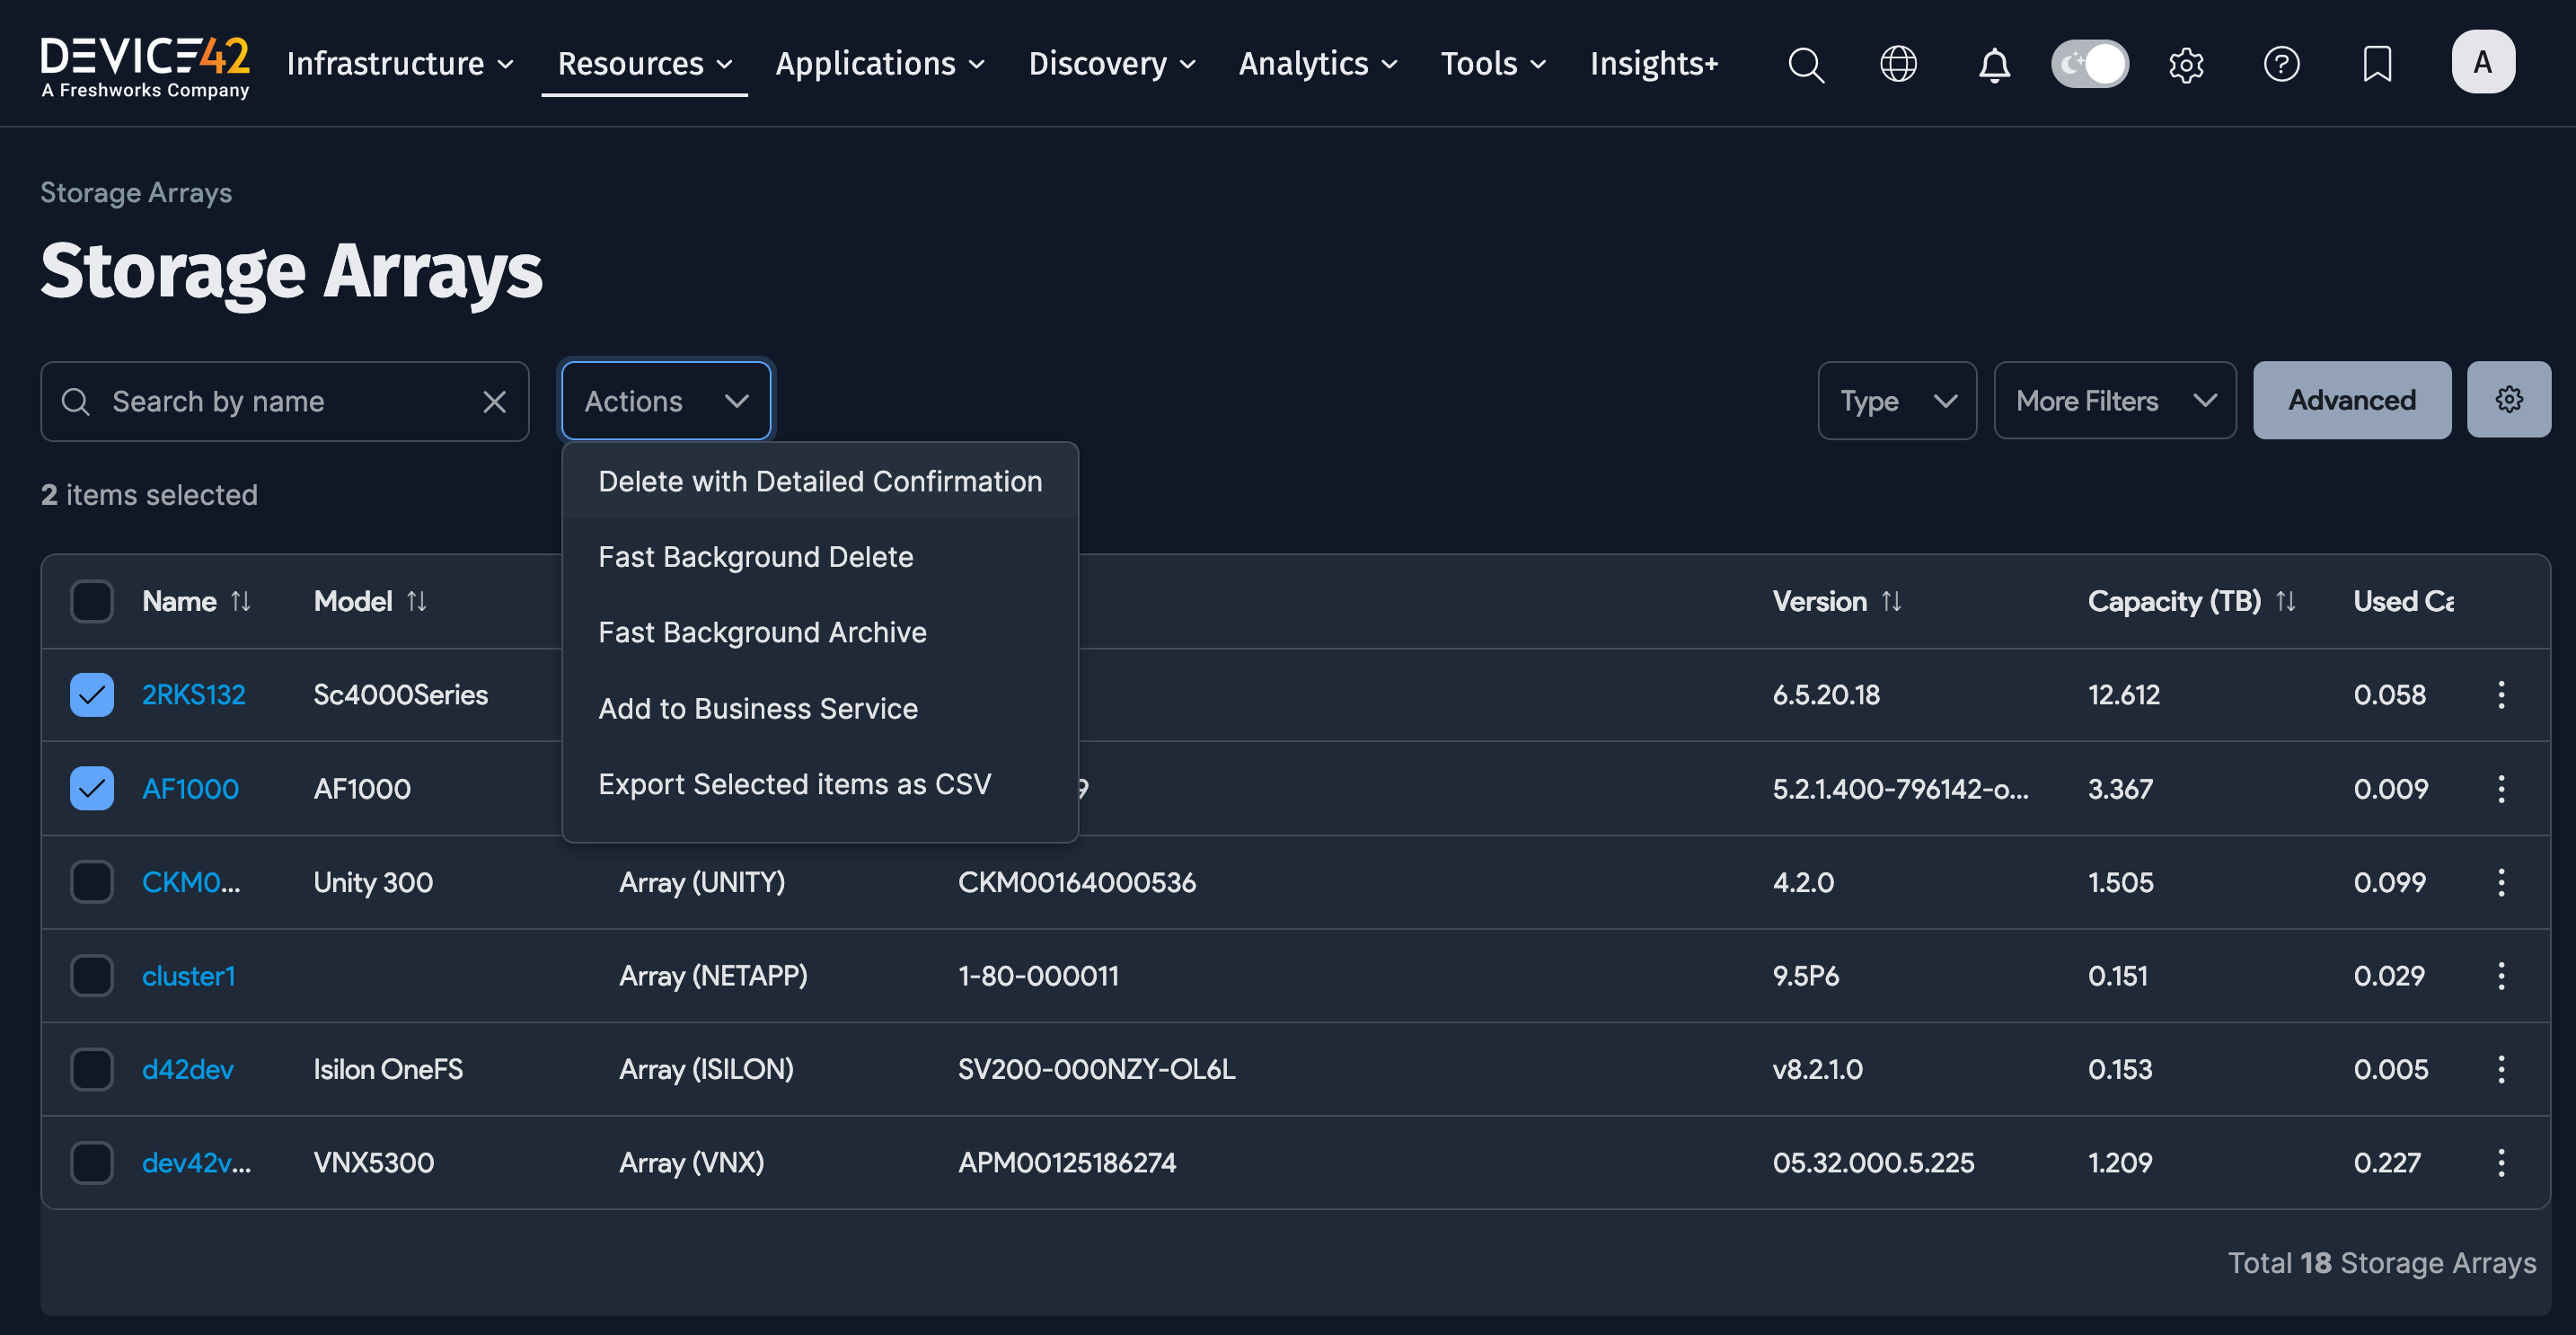
Task: Expand the More Filters dropdown
Action: [x=2114, y=400]
